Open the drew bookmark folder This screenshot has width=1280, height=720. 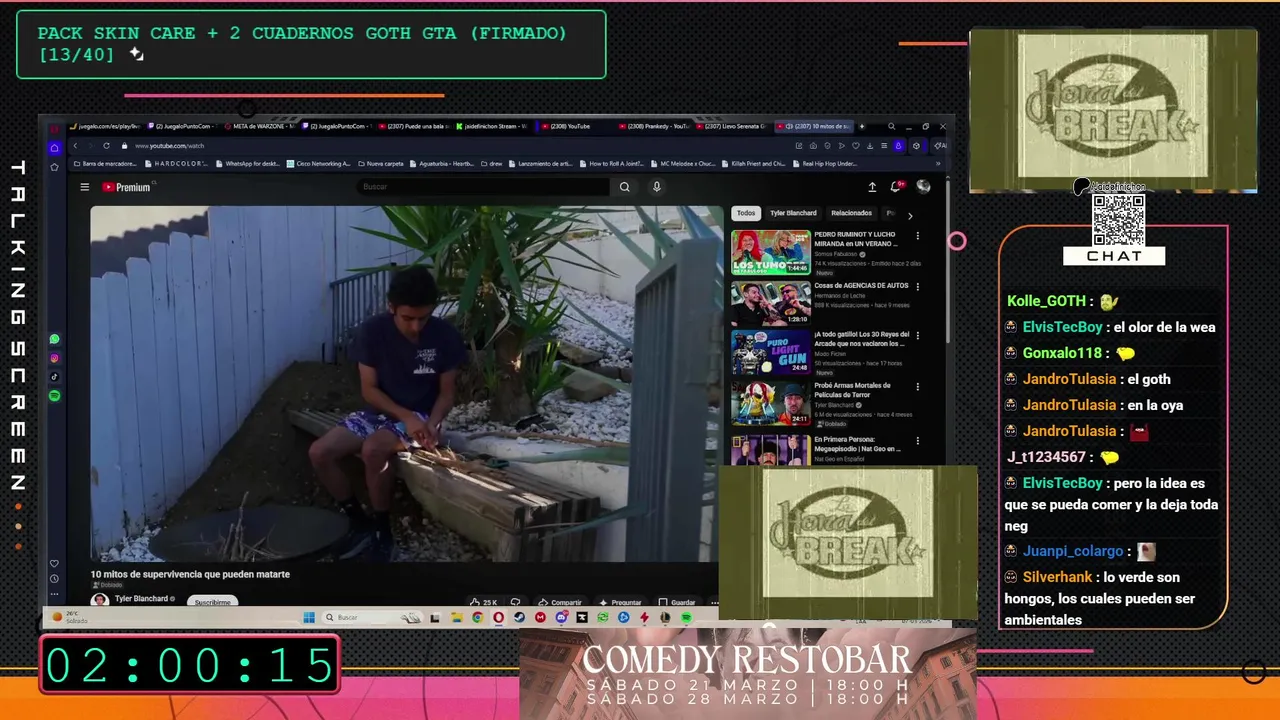(x=491, y=163)
